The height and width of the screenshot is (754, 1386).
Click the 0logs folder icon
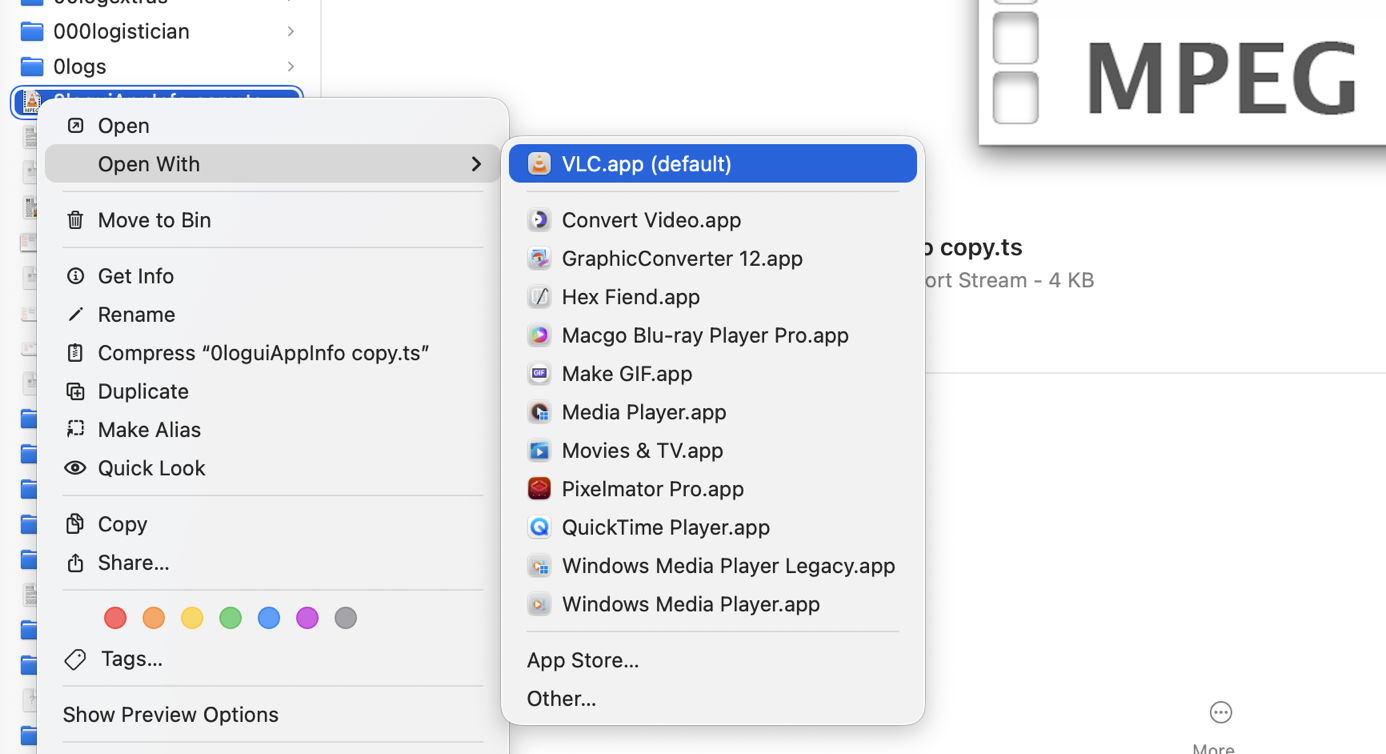tap(32, 67)
